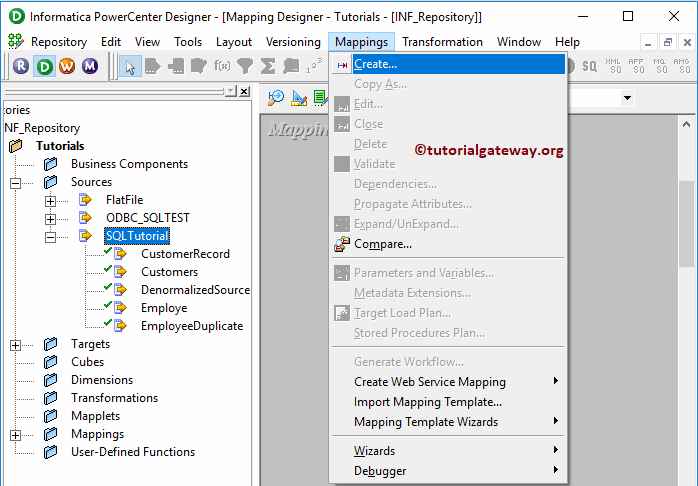Click the green Designer D icon
Screen dimensions: 698x486
tap(44, 66)
